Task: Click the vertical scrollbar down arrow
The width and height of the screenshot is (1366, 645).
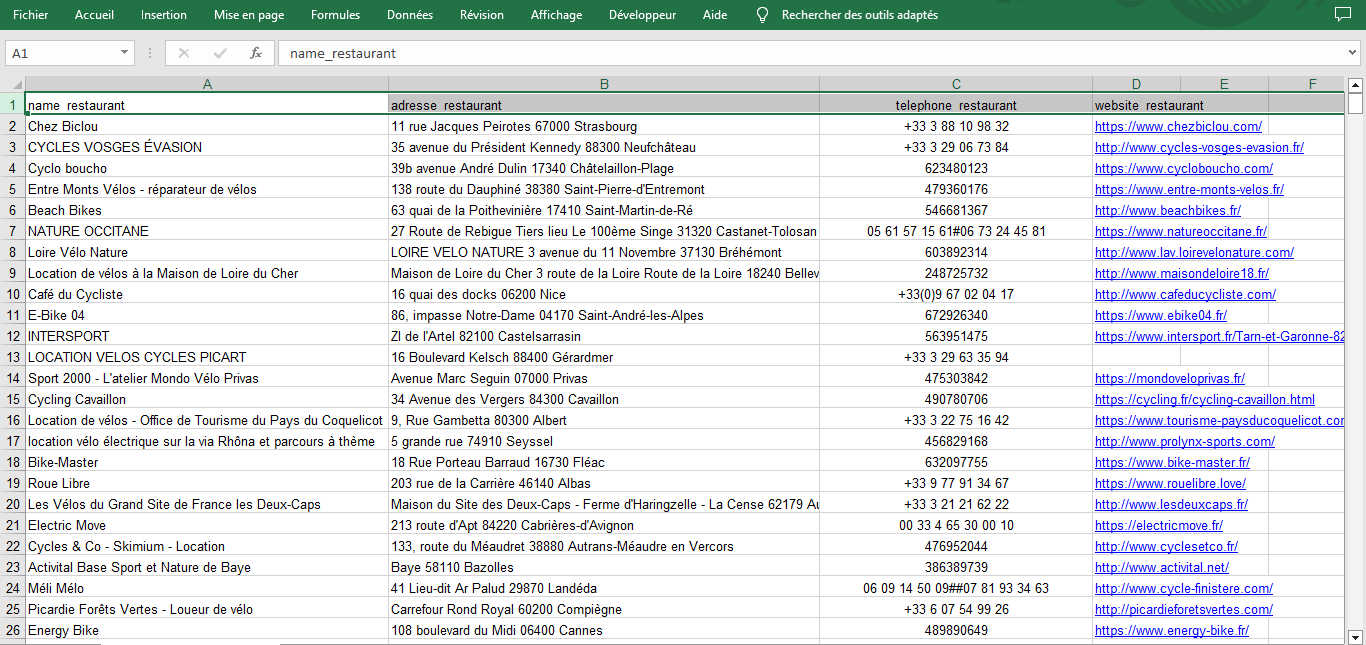Action: (1355, 637)
